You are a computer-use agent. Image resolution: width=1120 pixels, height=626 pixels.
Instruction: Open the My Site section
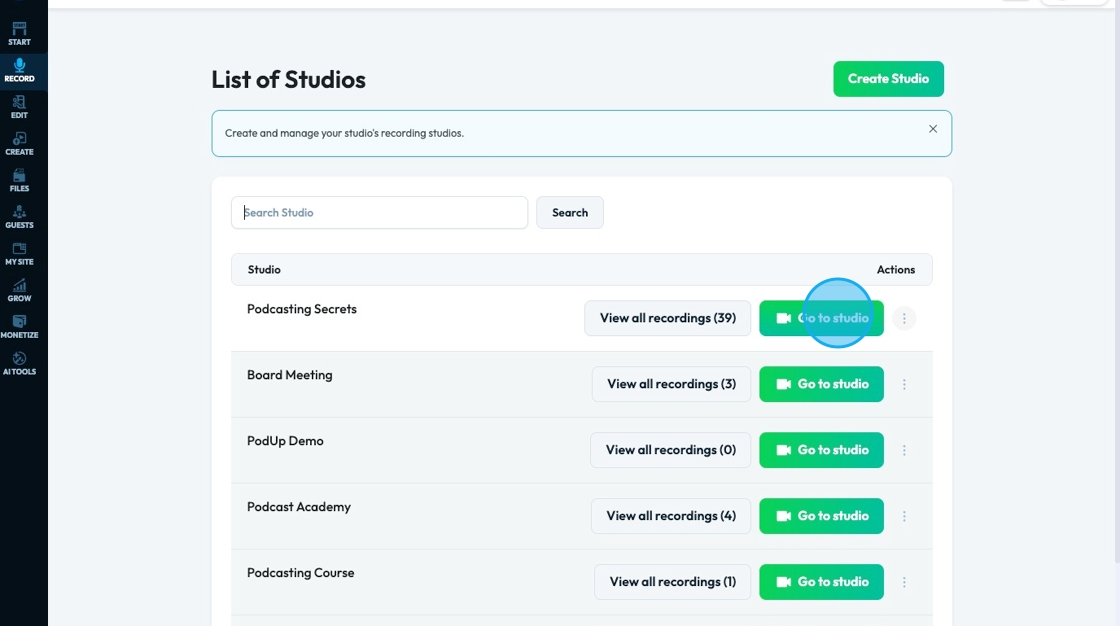pyautogui.click(x=19, y=253)
